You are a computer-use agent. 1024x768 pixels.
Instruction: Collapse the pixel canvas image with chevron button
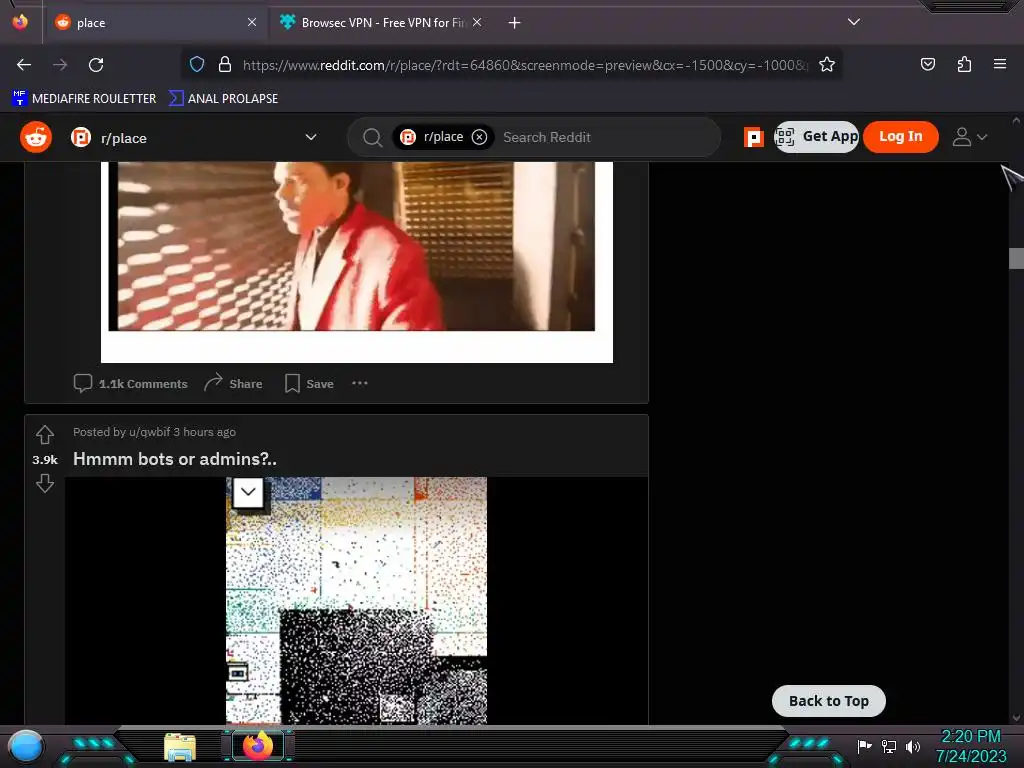coord(248,492)
